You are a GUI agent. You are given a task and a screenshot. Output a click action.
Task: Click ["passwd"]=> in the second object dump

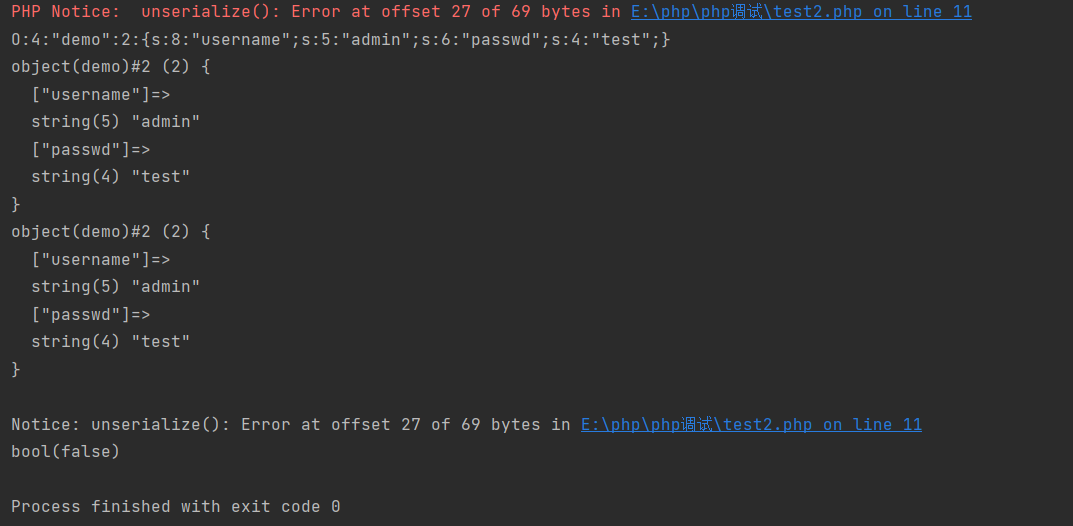pos(90,314)
